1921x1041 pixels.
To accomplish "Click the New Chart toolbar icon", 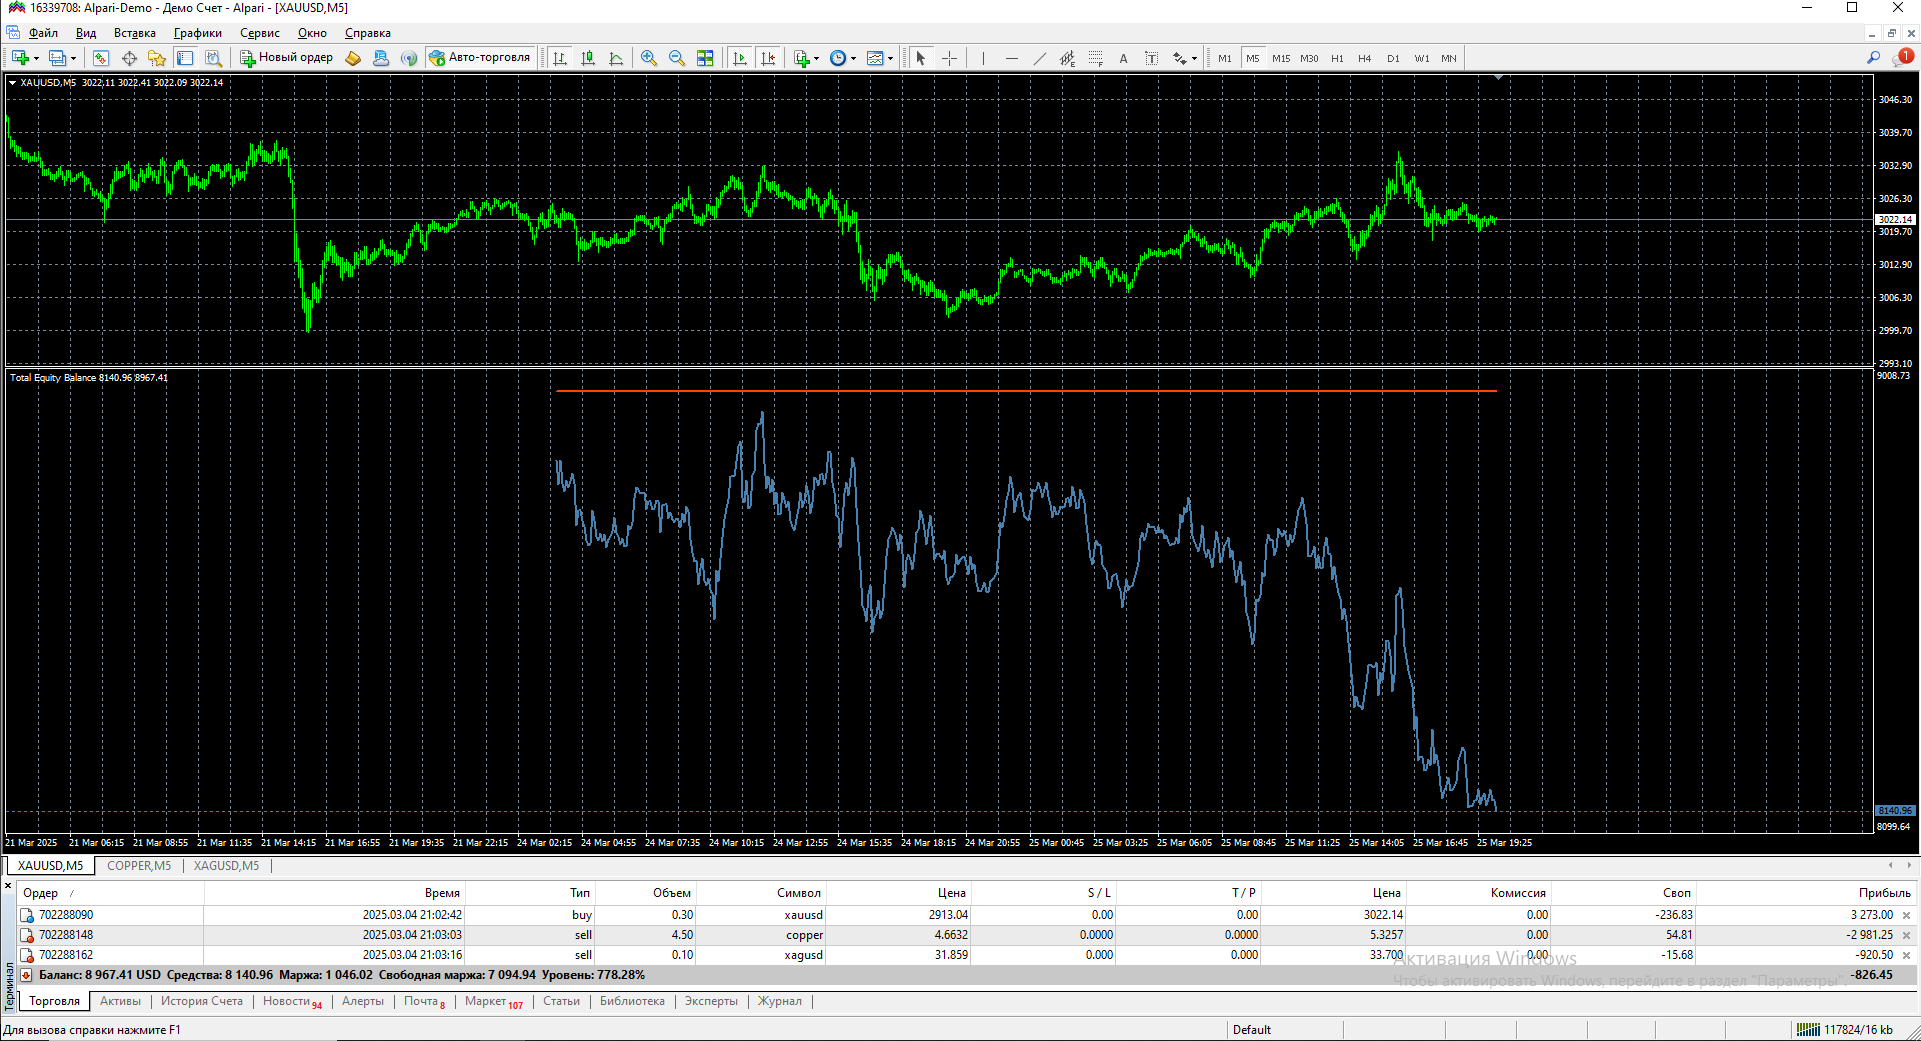I will pyautogui.click(x=20, y=58).
